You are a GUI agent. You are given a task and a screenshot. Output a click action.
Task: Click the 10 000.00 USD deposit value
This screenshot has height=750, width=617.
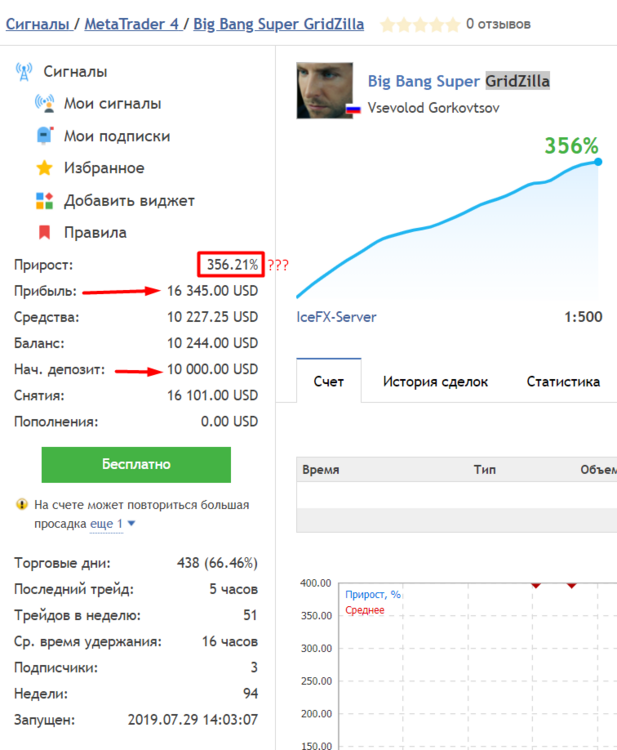coord(212,369)
